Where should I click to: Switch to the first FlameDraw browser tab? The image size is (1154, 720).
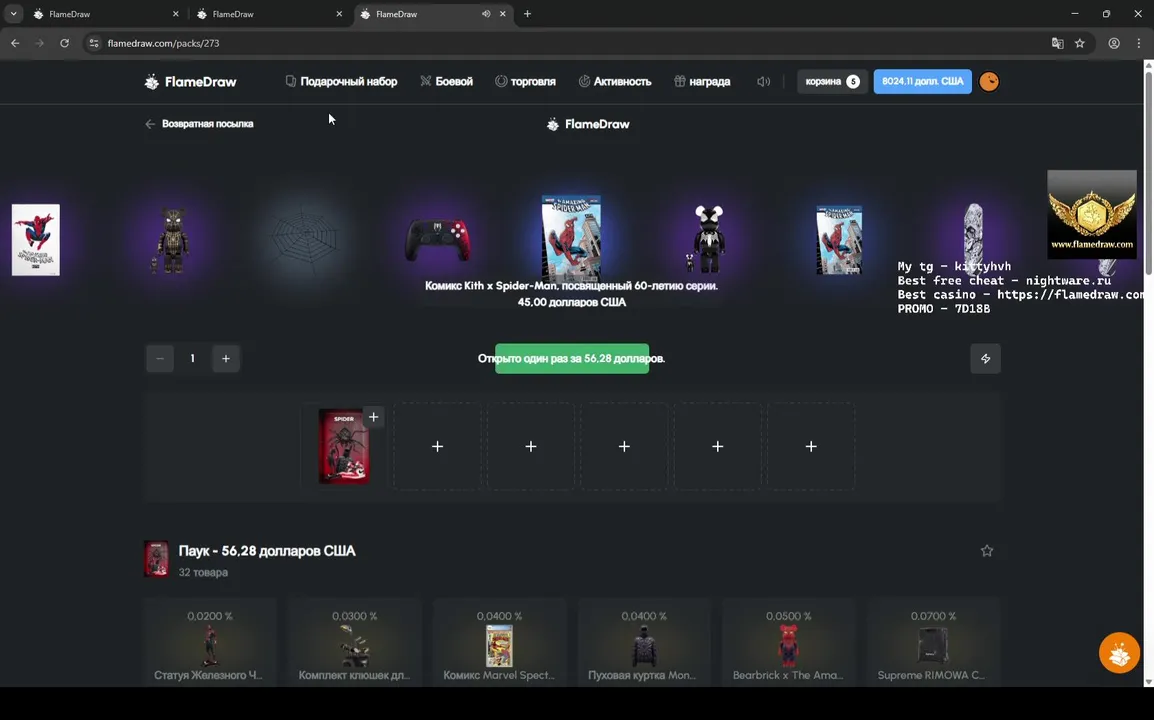[105, 14]
